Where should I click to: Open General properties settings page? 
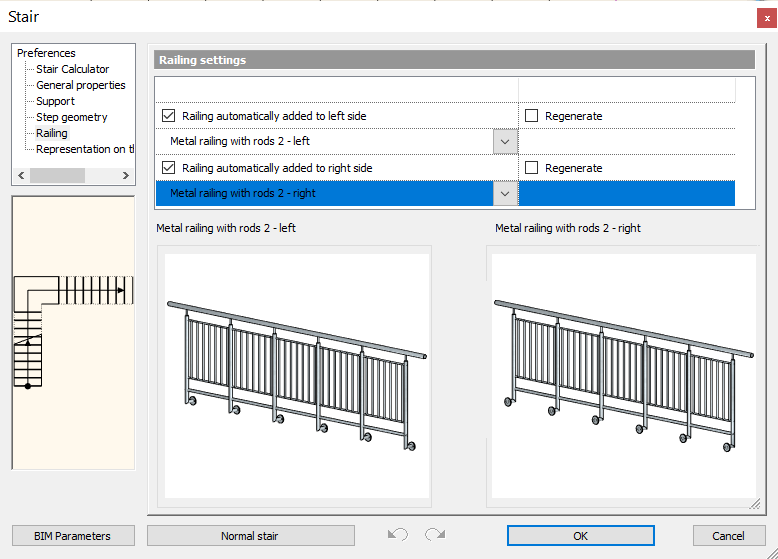pos(80,85)
